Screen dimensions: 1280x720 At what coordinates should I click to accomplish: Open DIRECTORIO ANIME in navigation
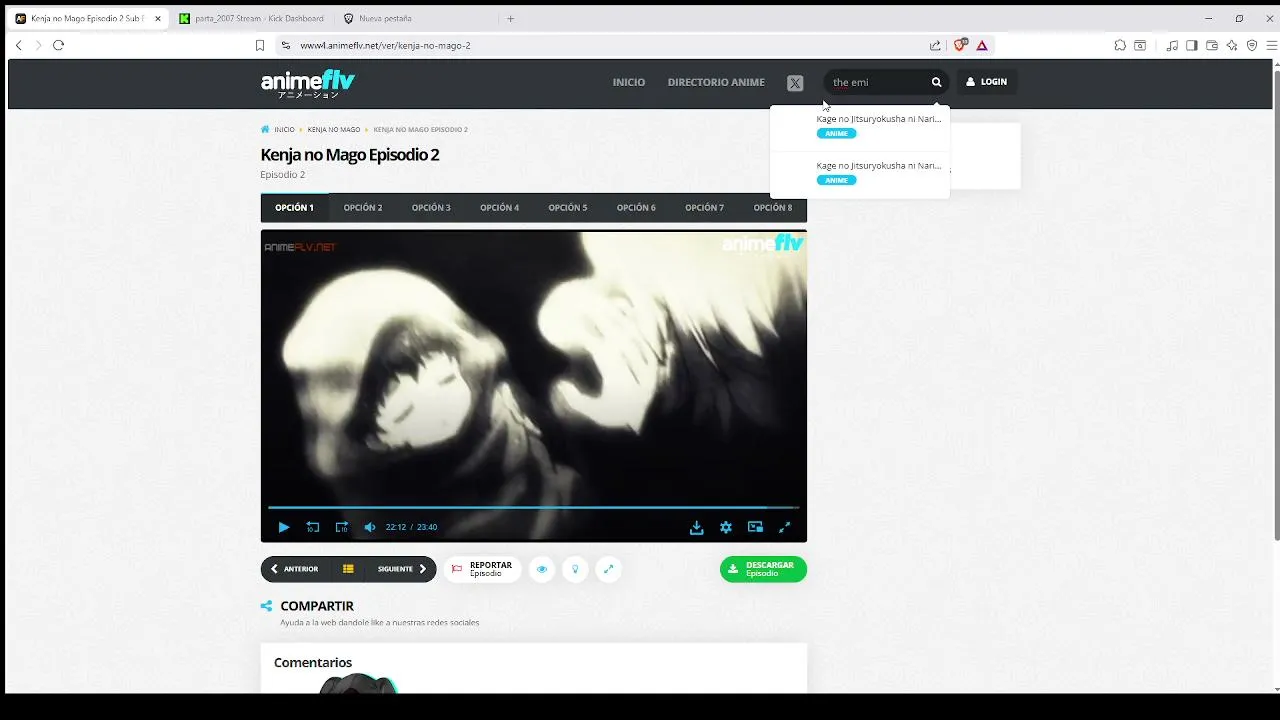pyautogui.click(x=716, y=82)
